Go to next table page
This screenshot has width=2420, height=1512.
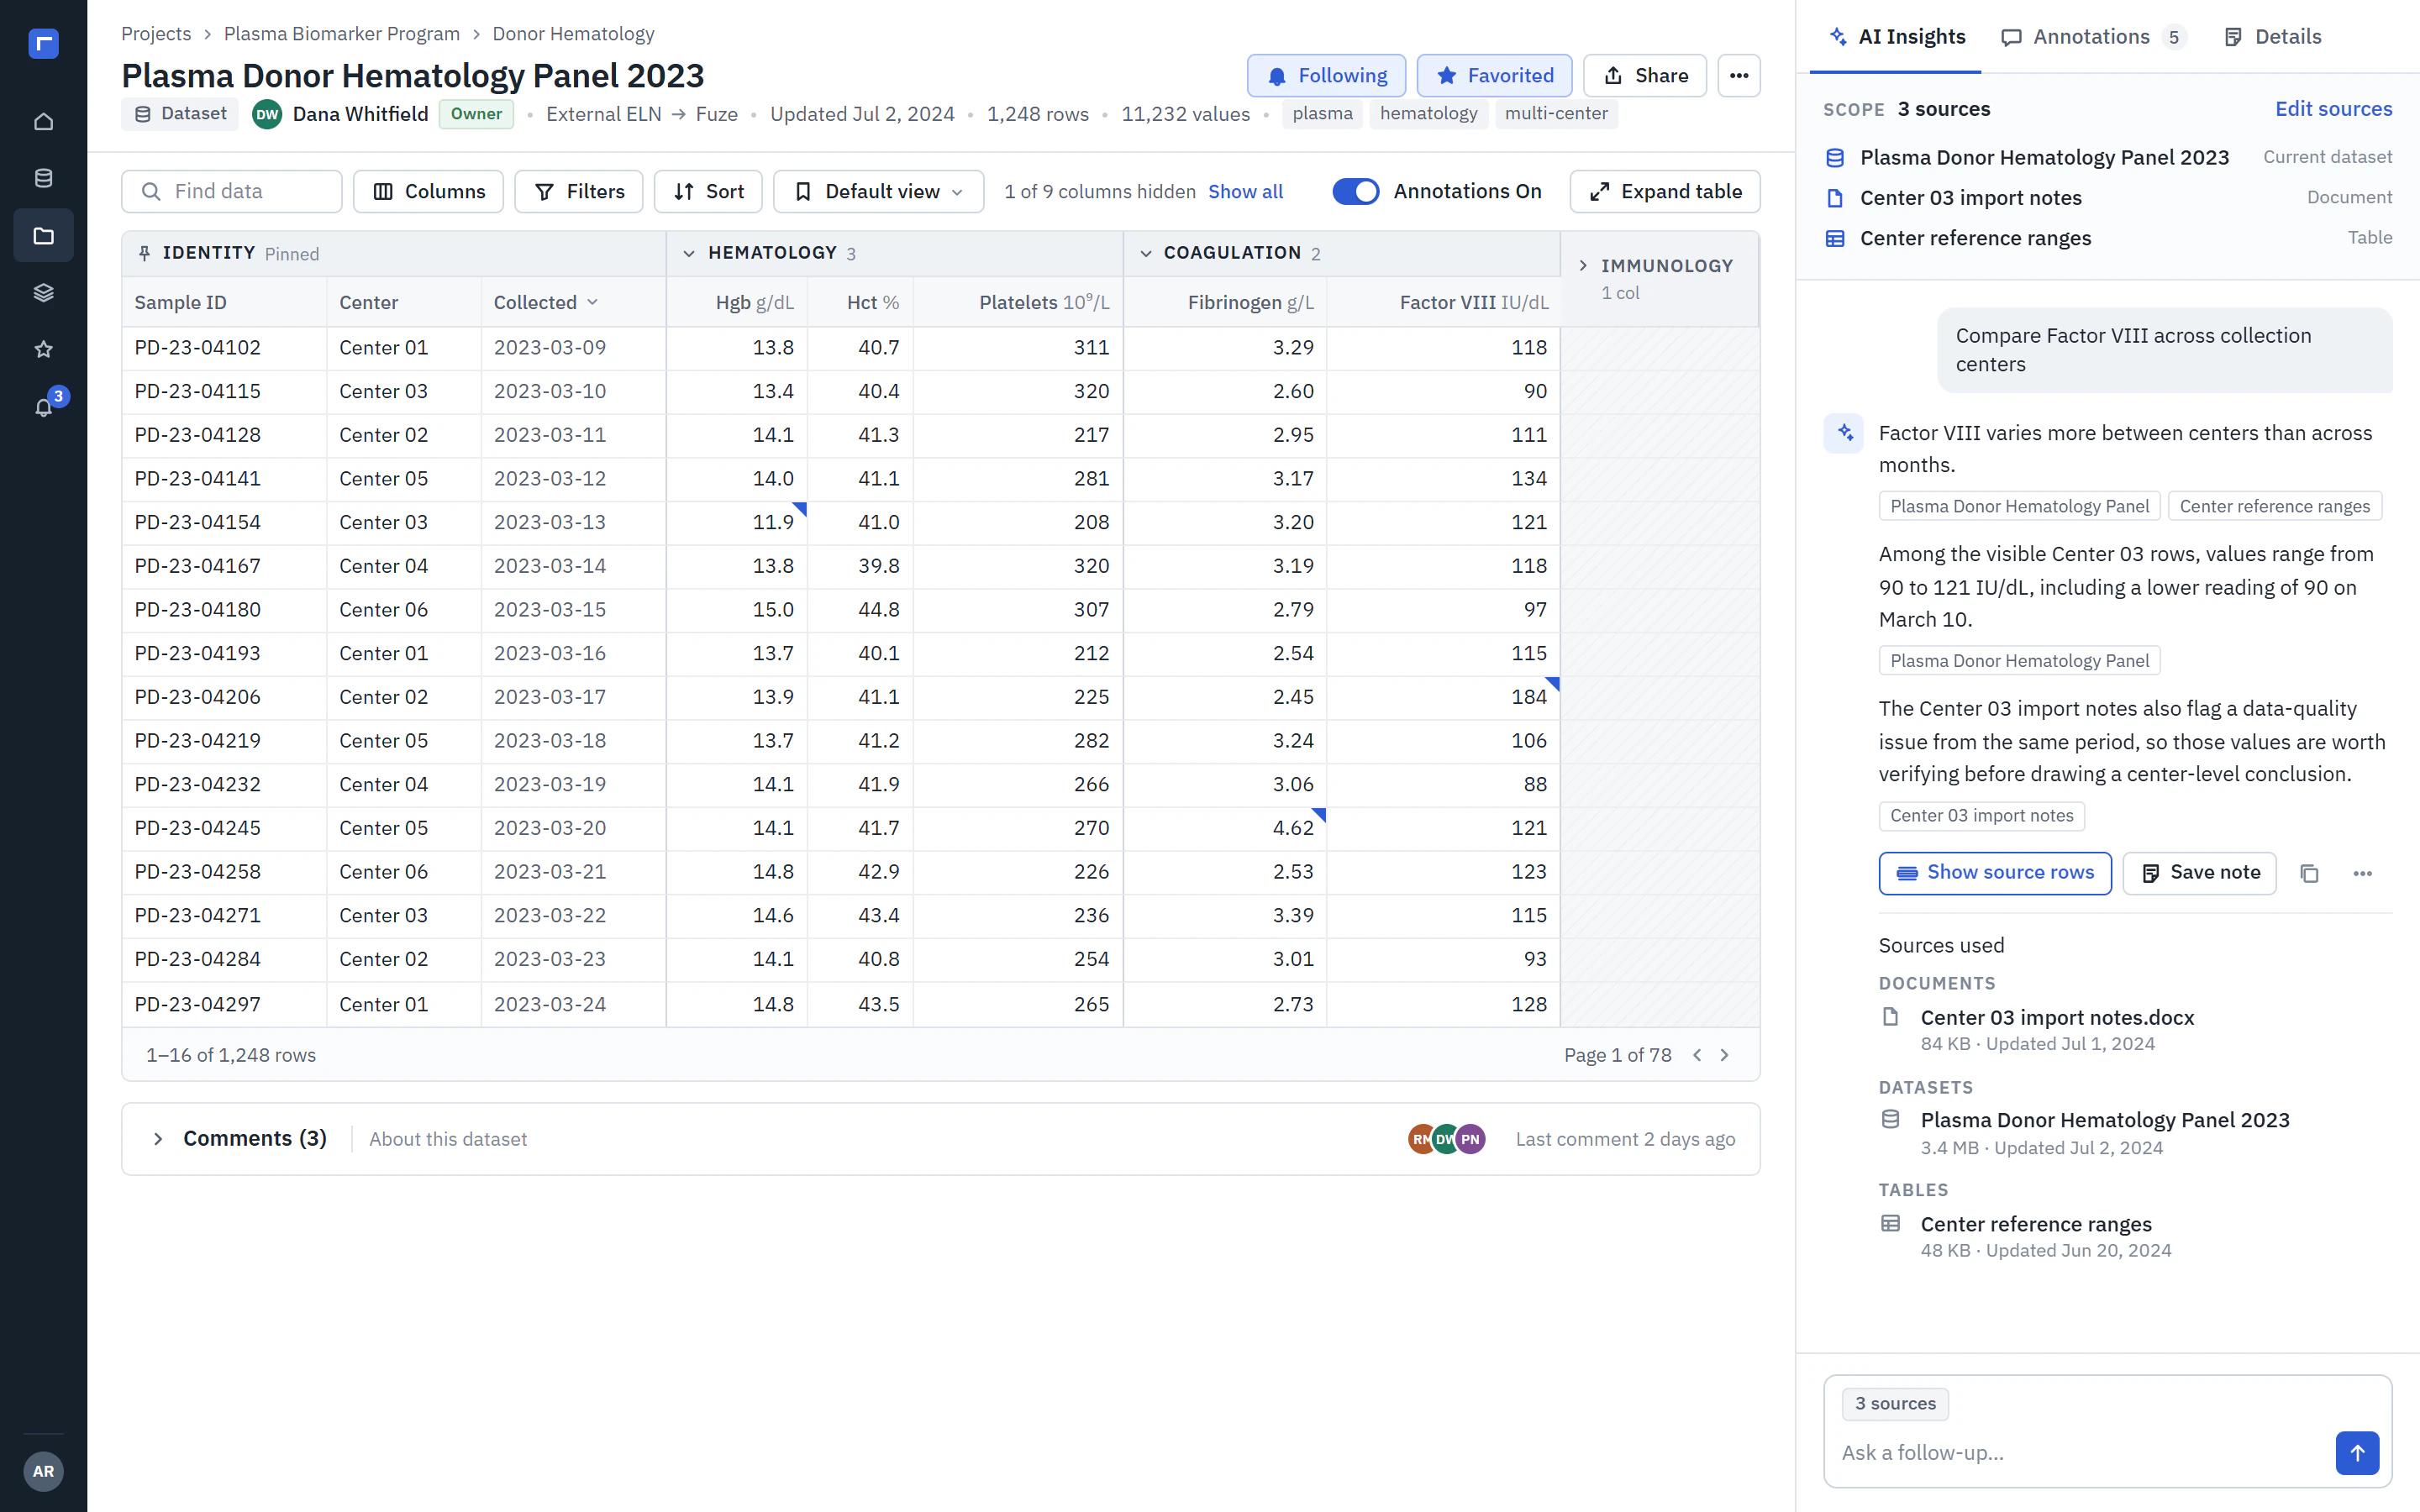(1725, 1055)
